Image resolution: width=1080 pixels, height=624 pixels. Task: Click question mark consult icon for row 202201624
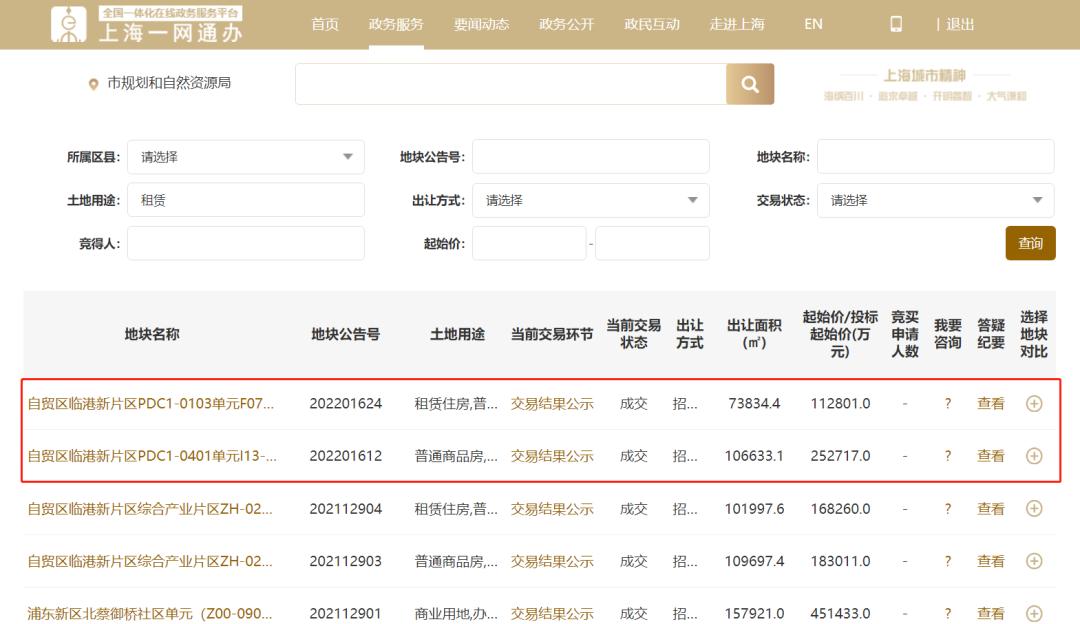click(x=947, y=404)
